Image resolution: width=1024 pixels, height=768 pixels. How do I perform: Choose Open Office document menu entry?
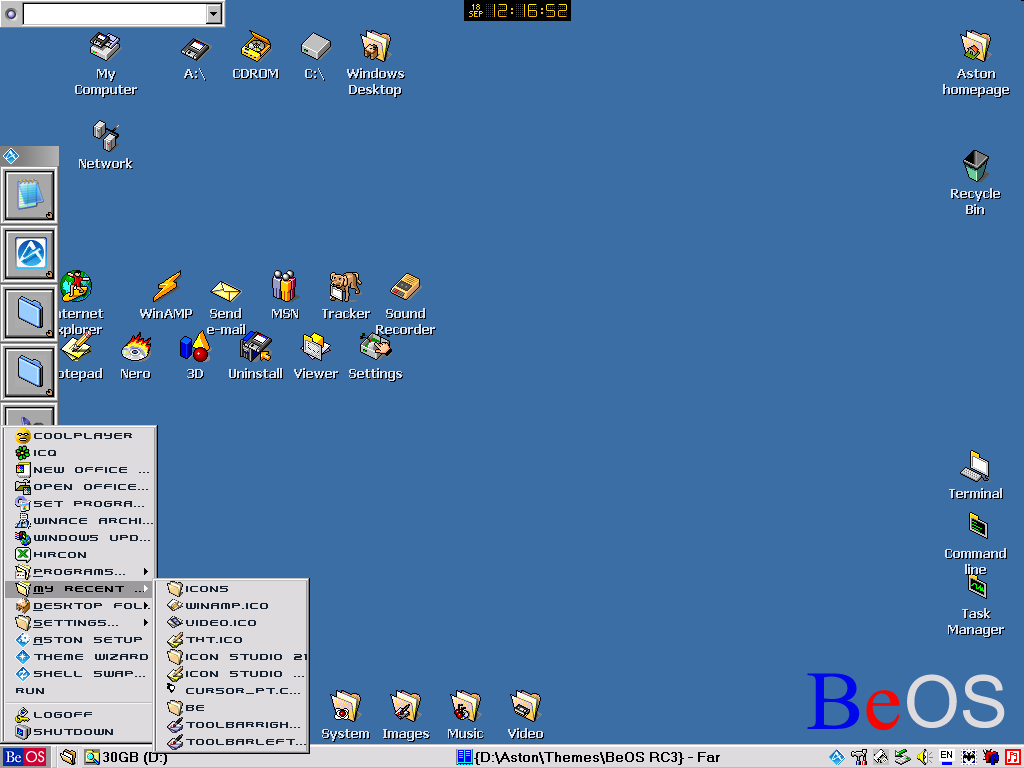click(x=80, y=487)
